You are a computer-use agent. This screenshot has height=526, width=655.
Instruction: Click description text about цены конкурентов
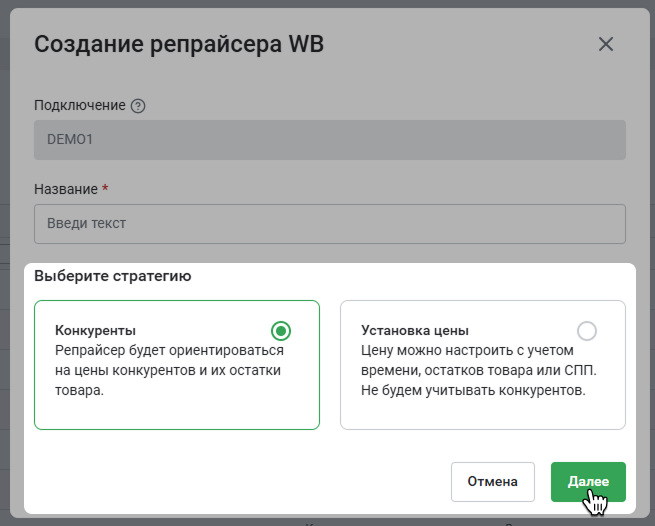169,370
